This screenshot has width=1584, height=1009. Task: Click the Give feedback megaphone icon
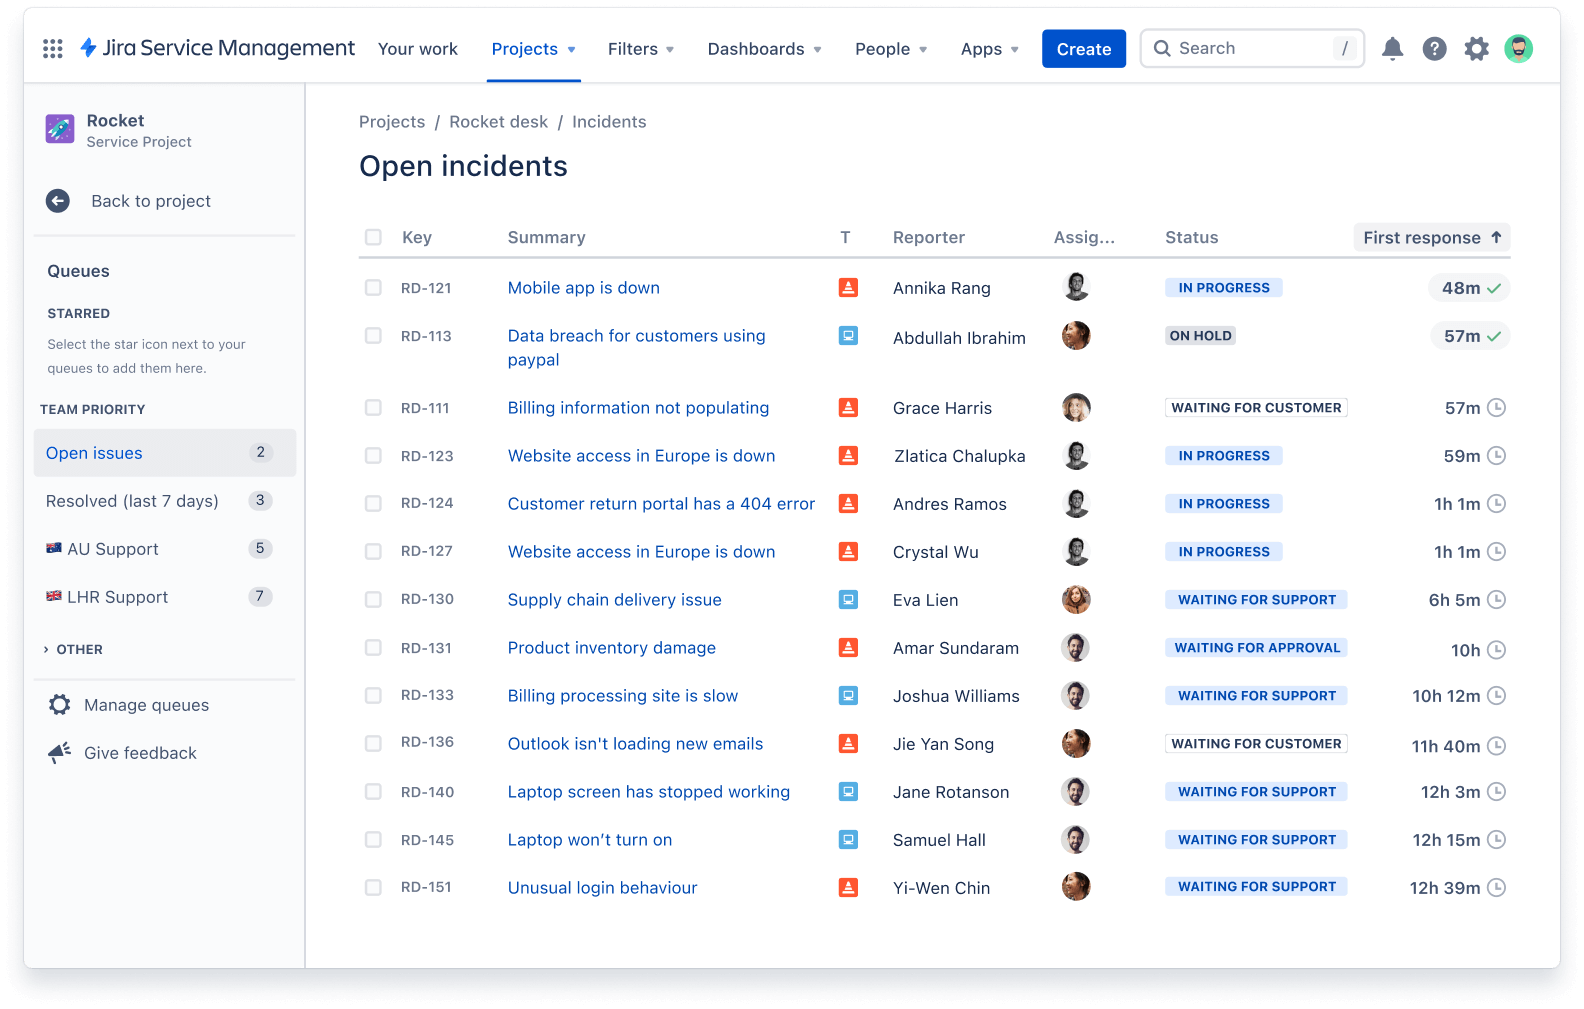tap(60, 753)
